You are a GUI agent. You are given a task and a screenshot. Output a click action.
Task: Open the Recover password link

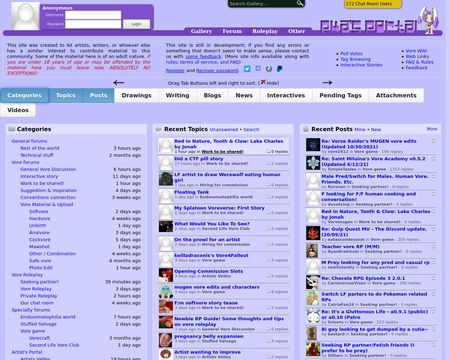point(217,70)
